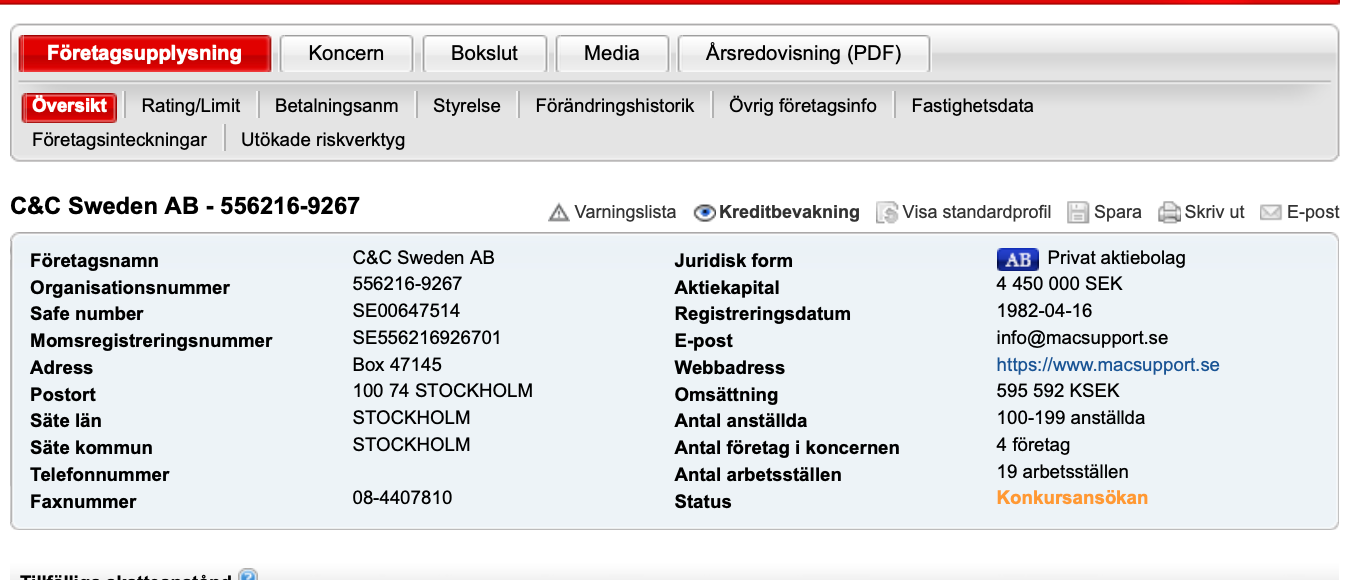Click the Kreditbevakning link text
1348x580 pixels.
click(x=790, y=212)
